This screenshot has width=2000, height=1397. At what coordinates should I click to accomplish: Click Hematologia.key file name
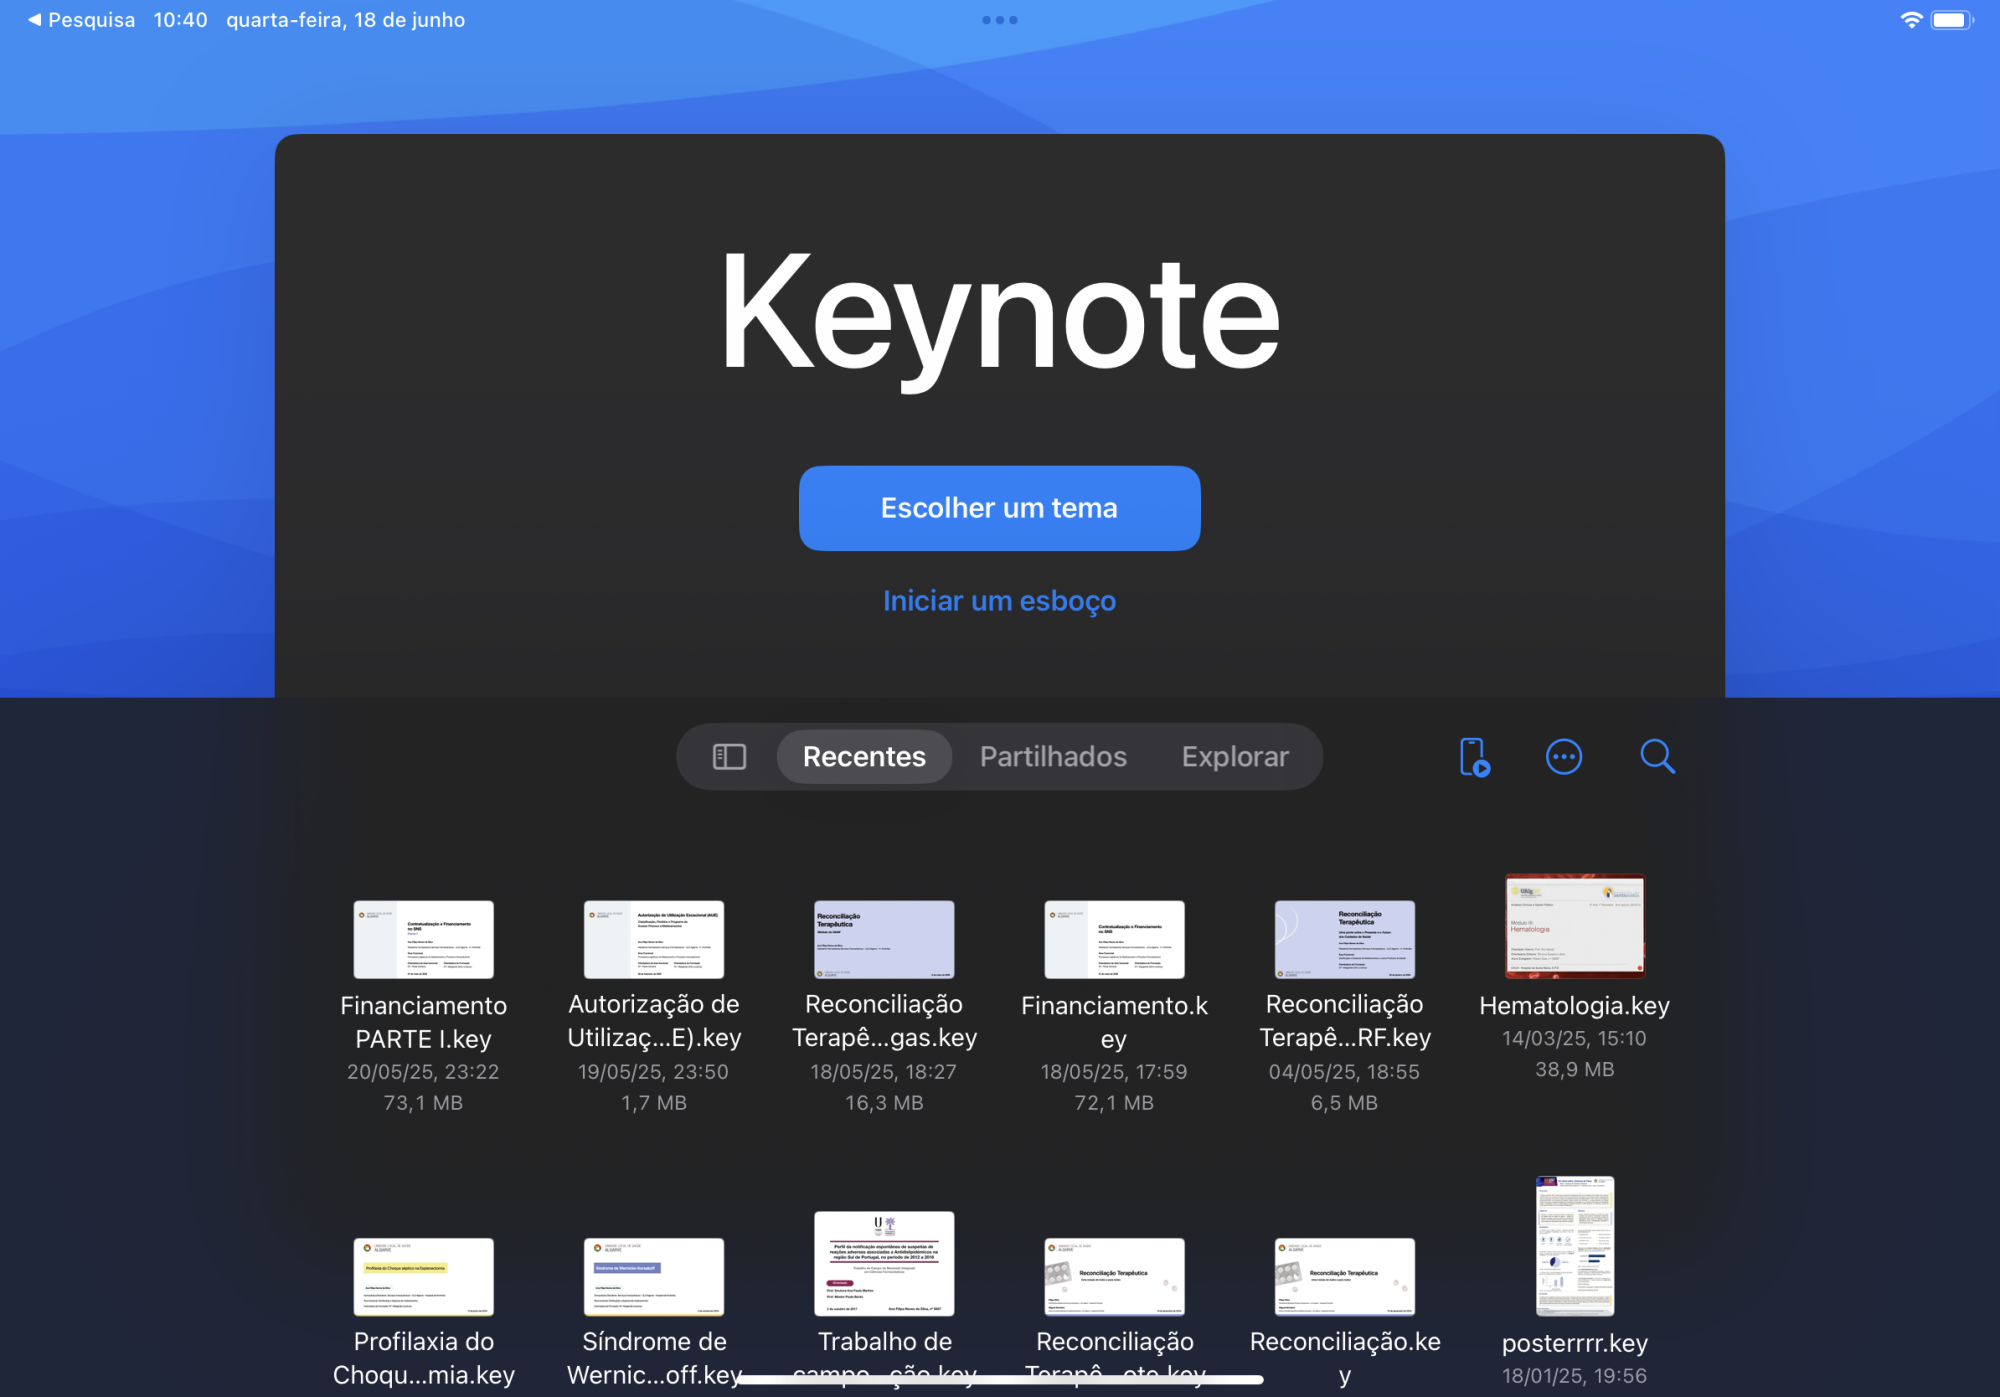point(1575,1005)
